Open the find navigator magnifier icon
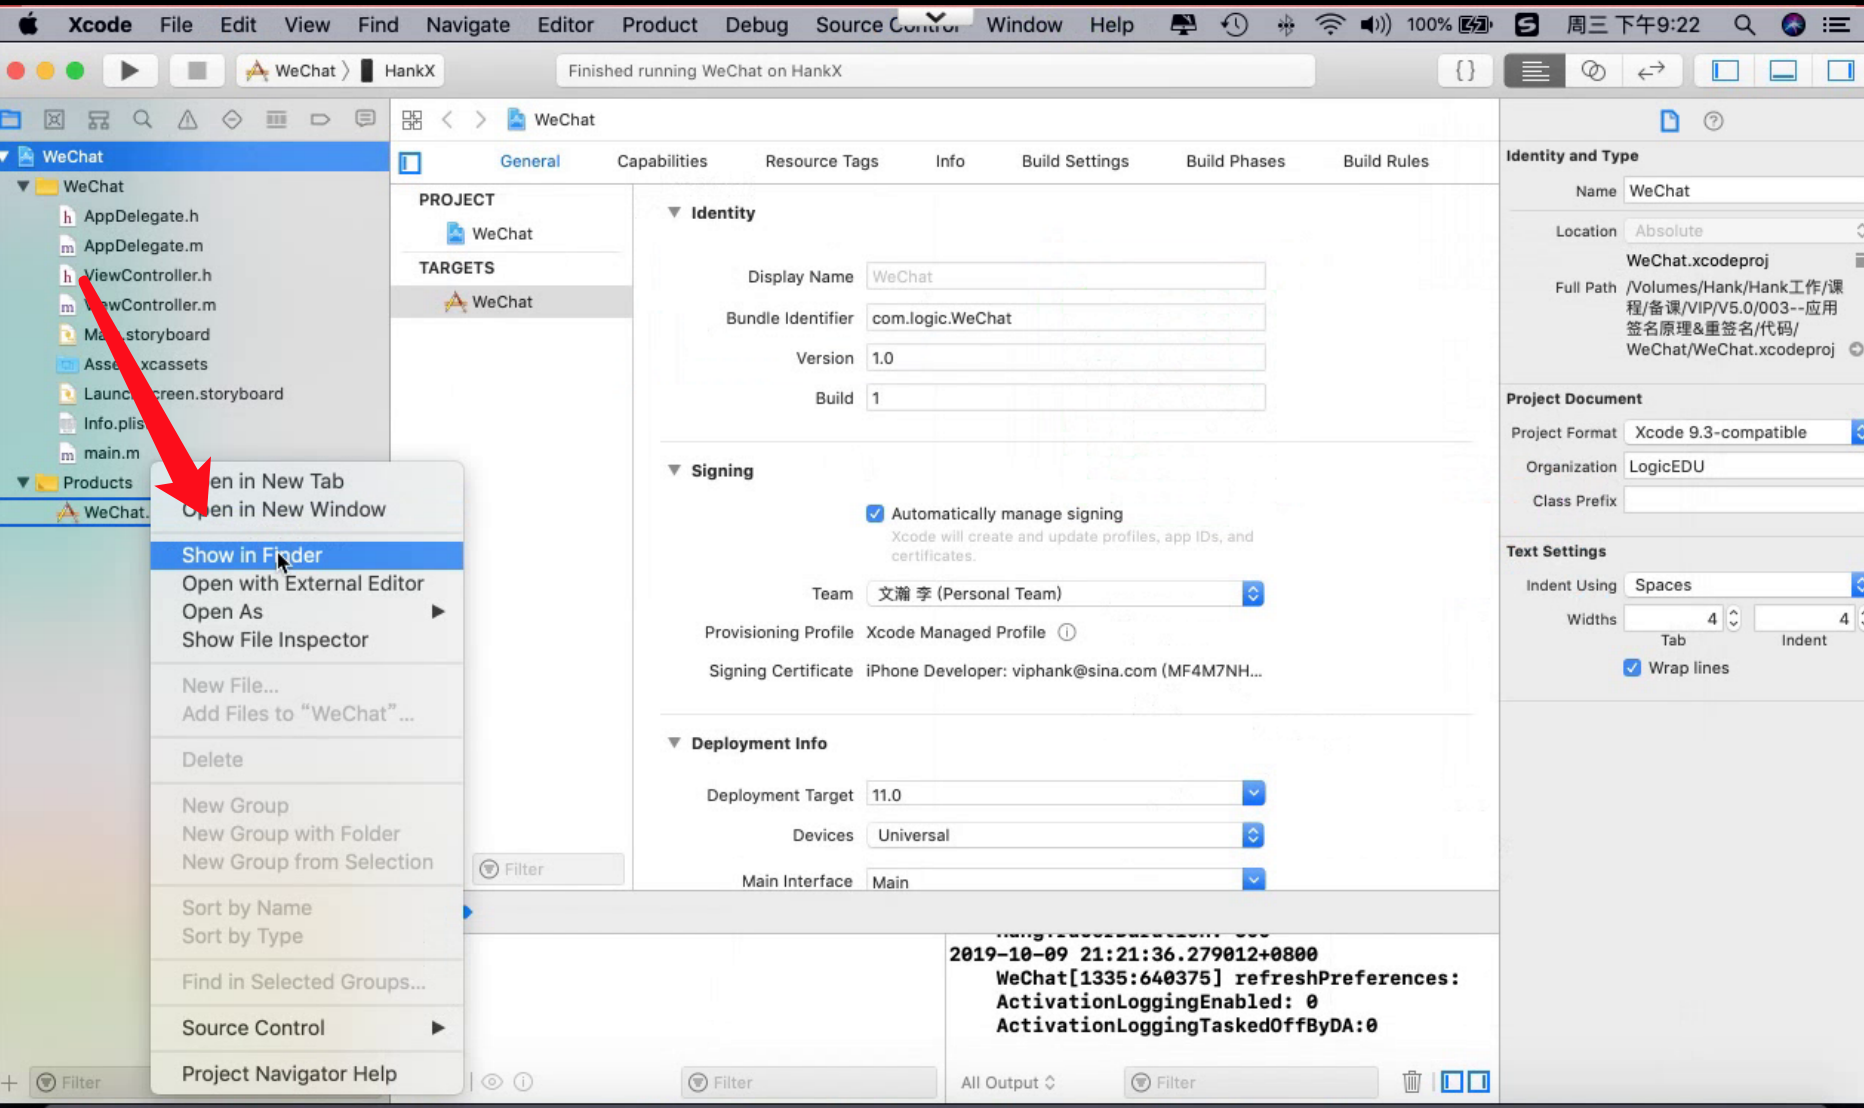The width and height of the screenshot is (1864, 1108). pyautogui.click(x=143, y=120)
